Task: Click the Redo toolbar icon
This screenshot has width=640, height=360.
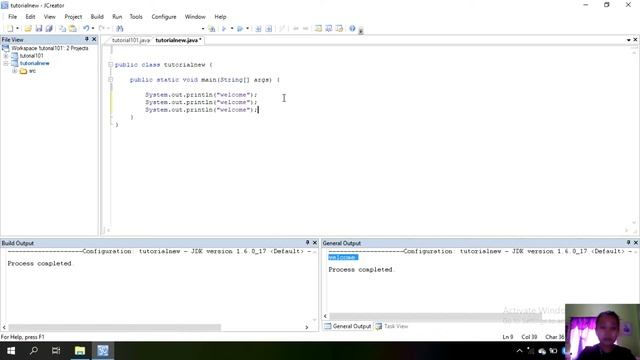Action: tap(102, 29)
